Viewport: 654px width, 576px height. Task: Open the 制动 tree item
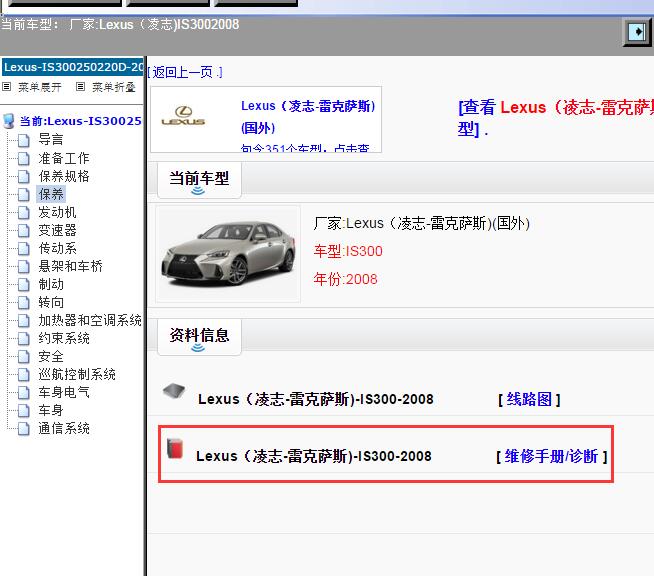[x=51, y=284]
